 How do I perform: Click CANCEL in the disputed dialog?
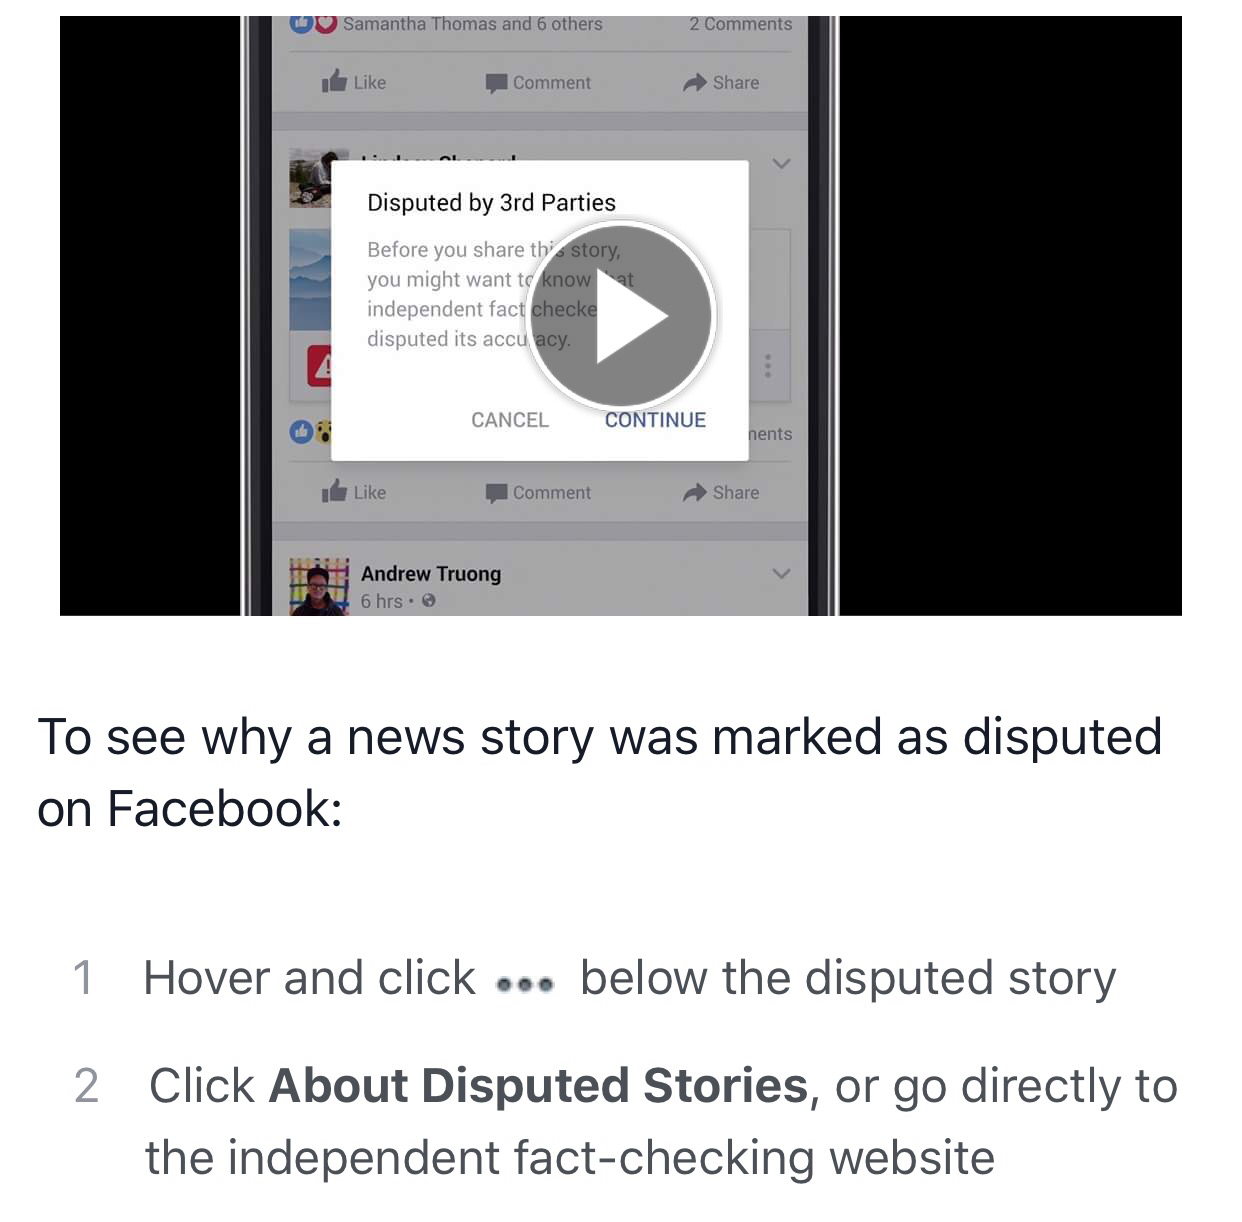[x=510, y=420]
